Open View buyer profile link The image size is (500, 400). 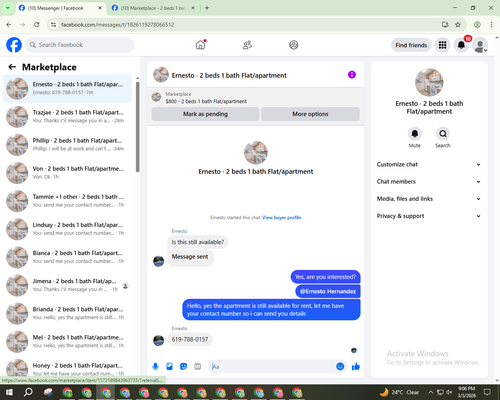282,218
